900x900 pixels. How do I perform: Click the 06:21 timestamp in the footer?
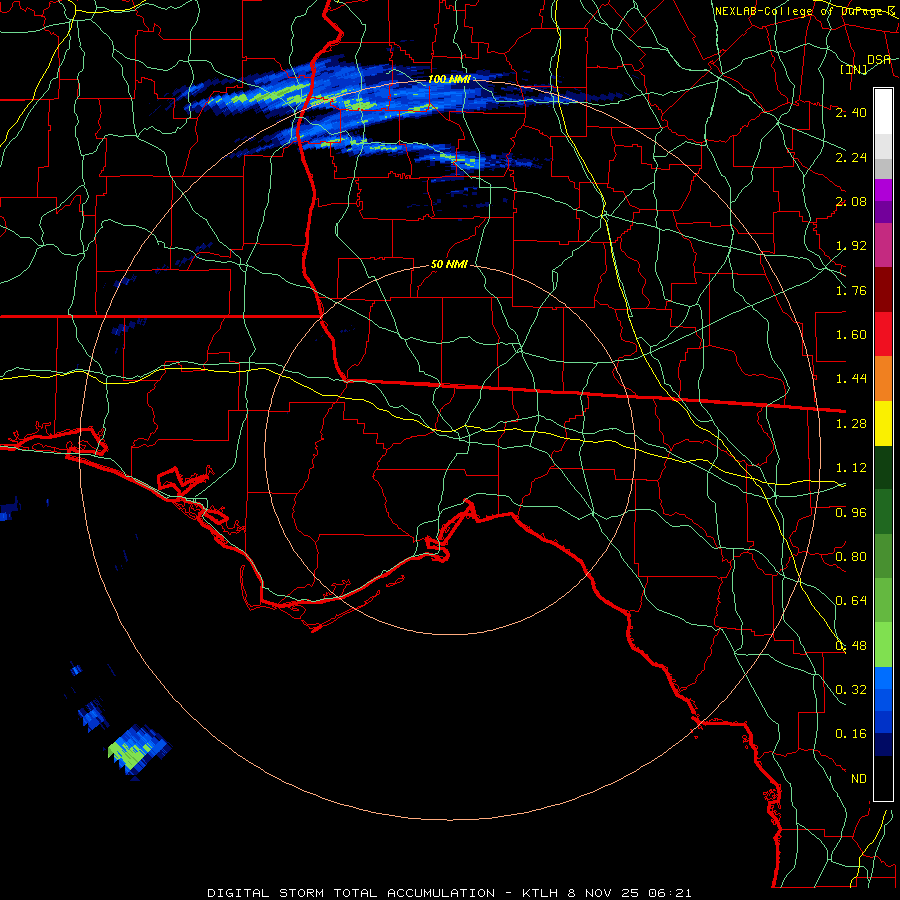pos(670,893)
